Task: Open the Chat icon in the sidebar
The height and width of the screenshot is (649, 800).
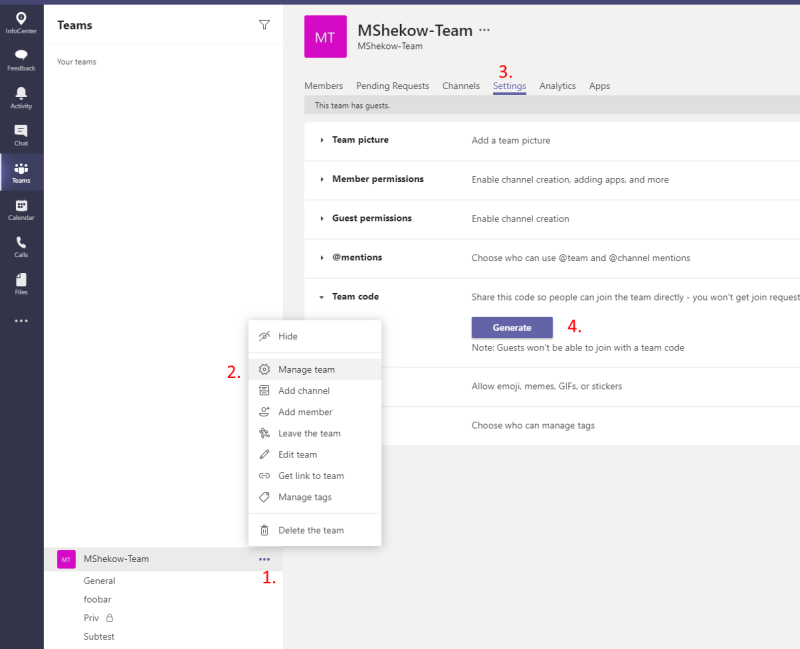Action: [21, 135]
